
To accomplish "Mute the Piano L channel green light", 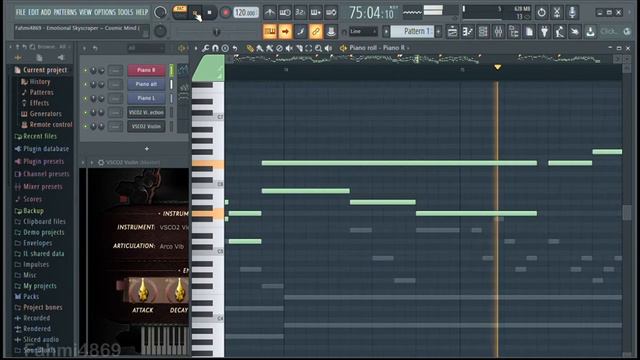I will pos(85,98).
